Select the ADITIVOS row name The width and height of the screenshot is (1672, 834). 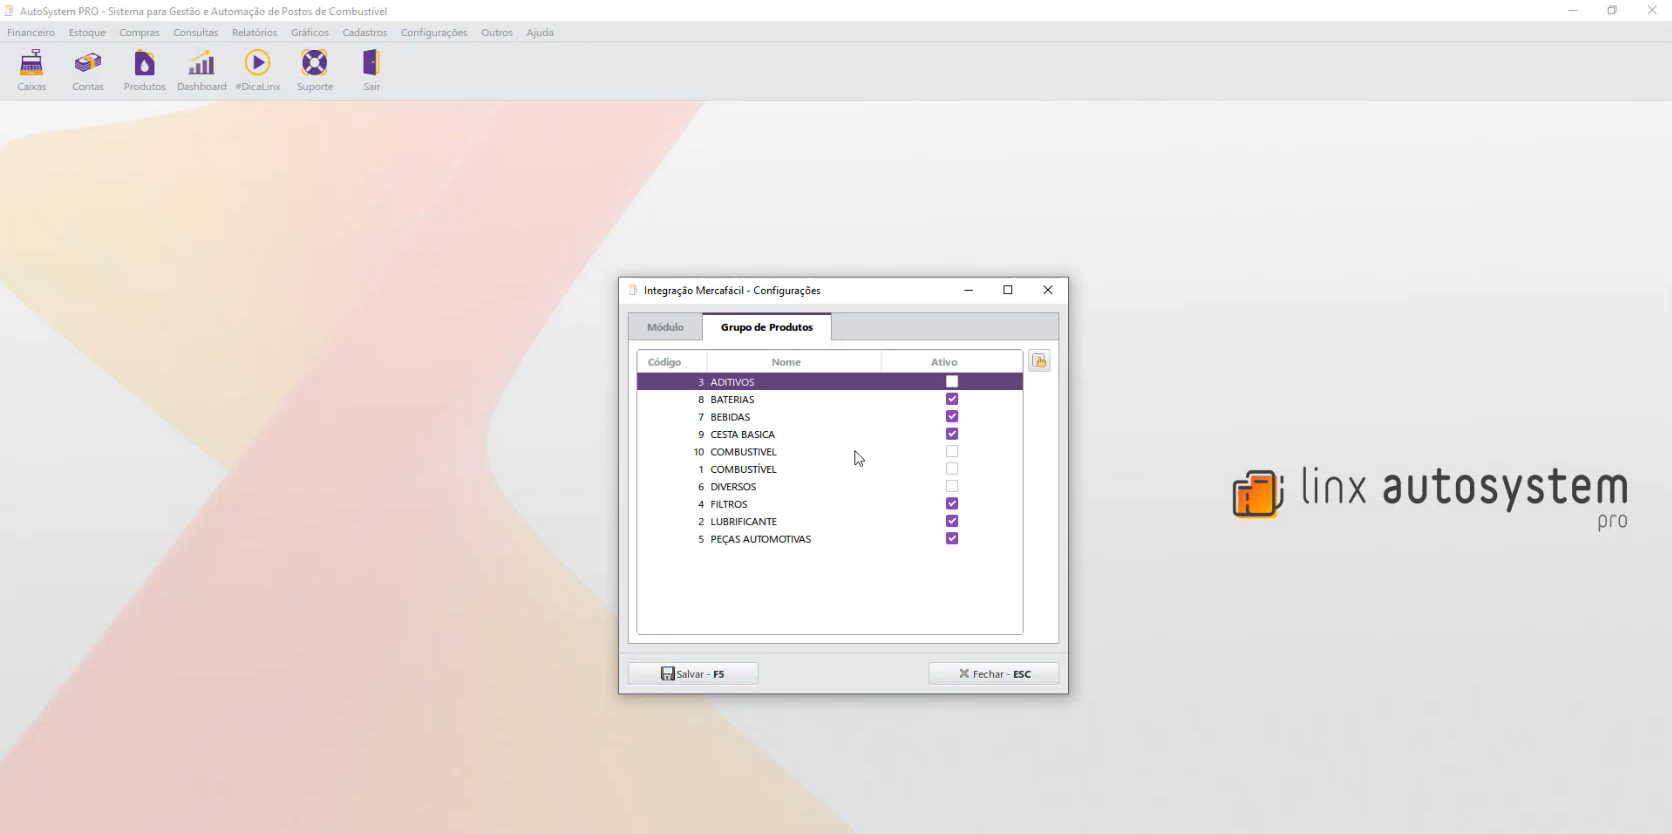[732, 382]
